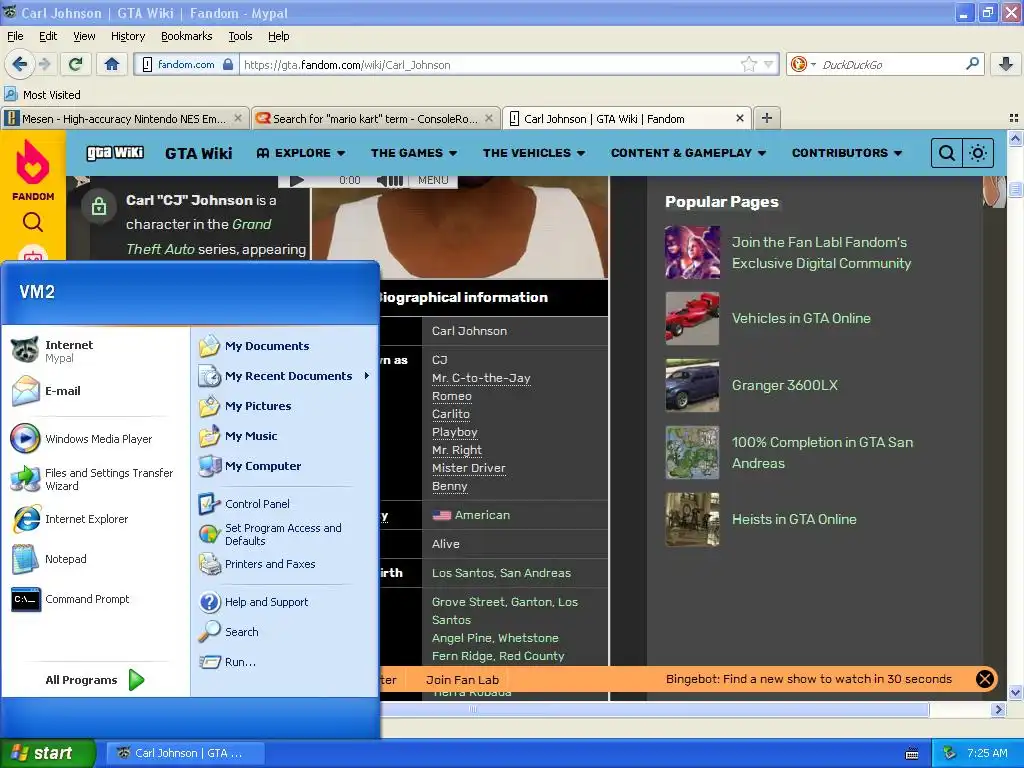The width and height of the screenshot is (1024, 768).
Task: Click the red race car thumbnail
Action: (692, 318)
